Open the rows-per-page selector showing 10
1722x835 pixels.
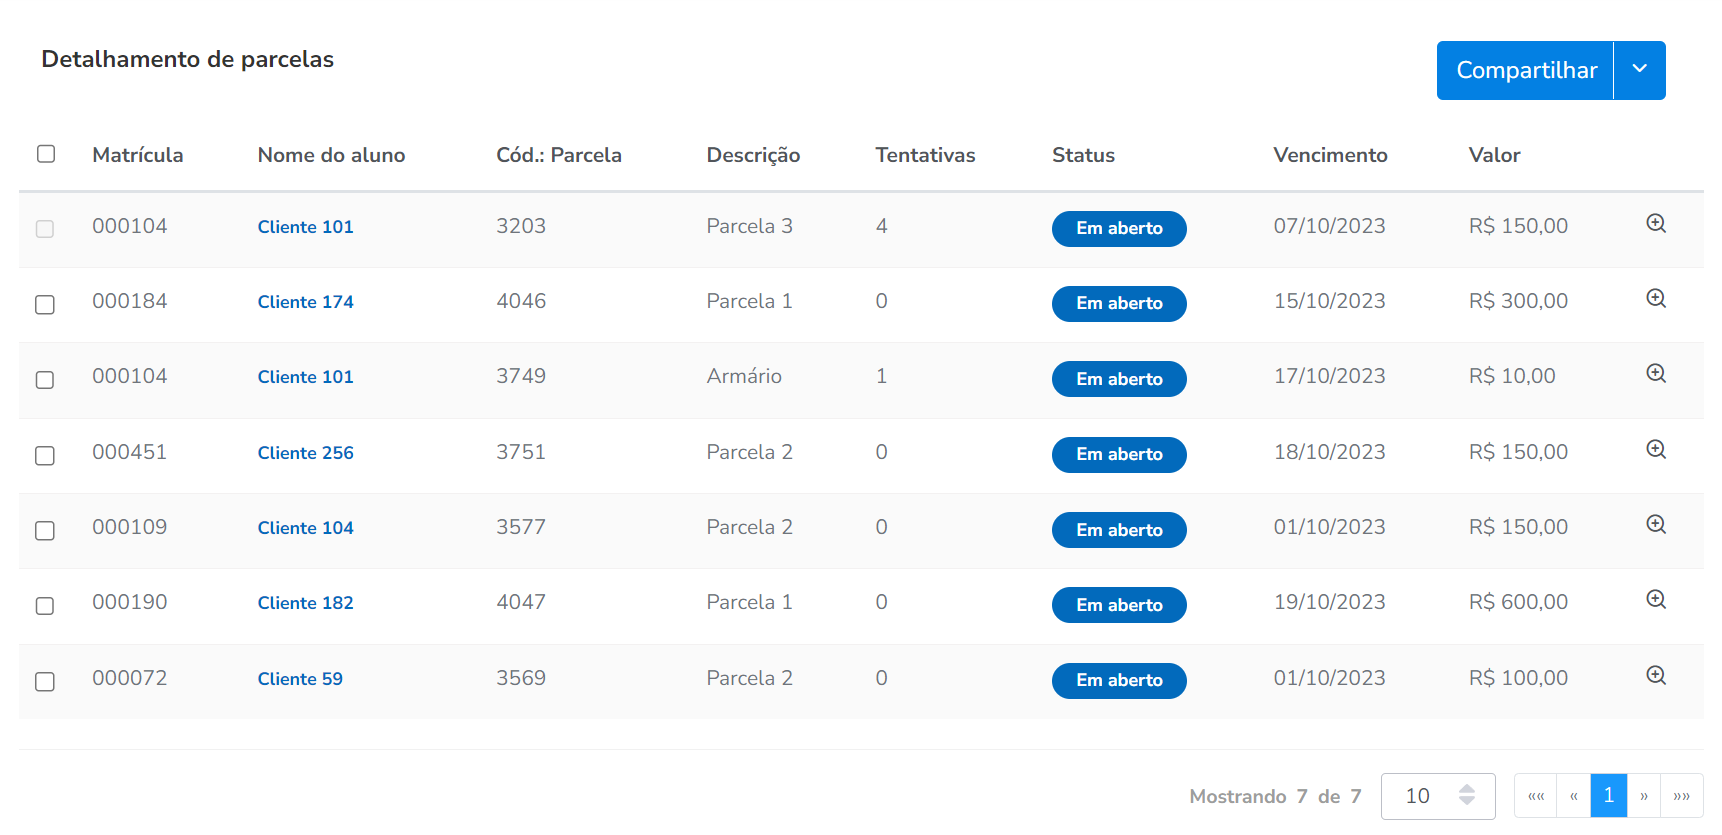(x=1437, y=796)
